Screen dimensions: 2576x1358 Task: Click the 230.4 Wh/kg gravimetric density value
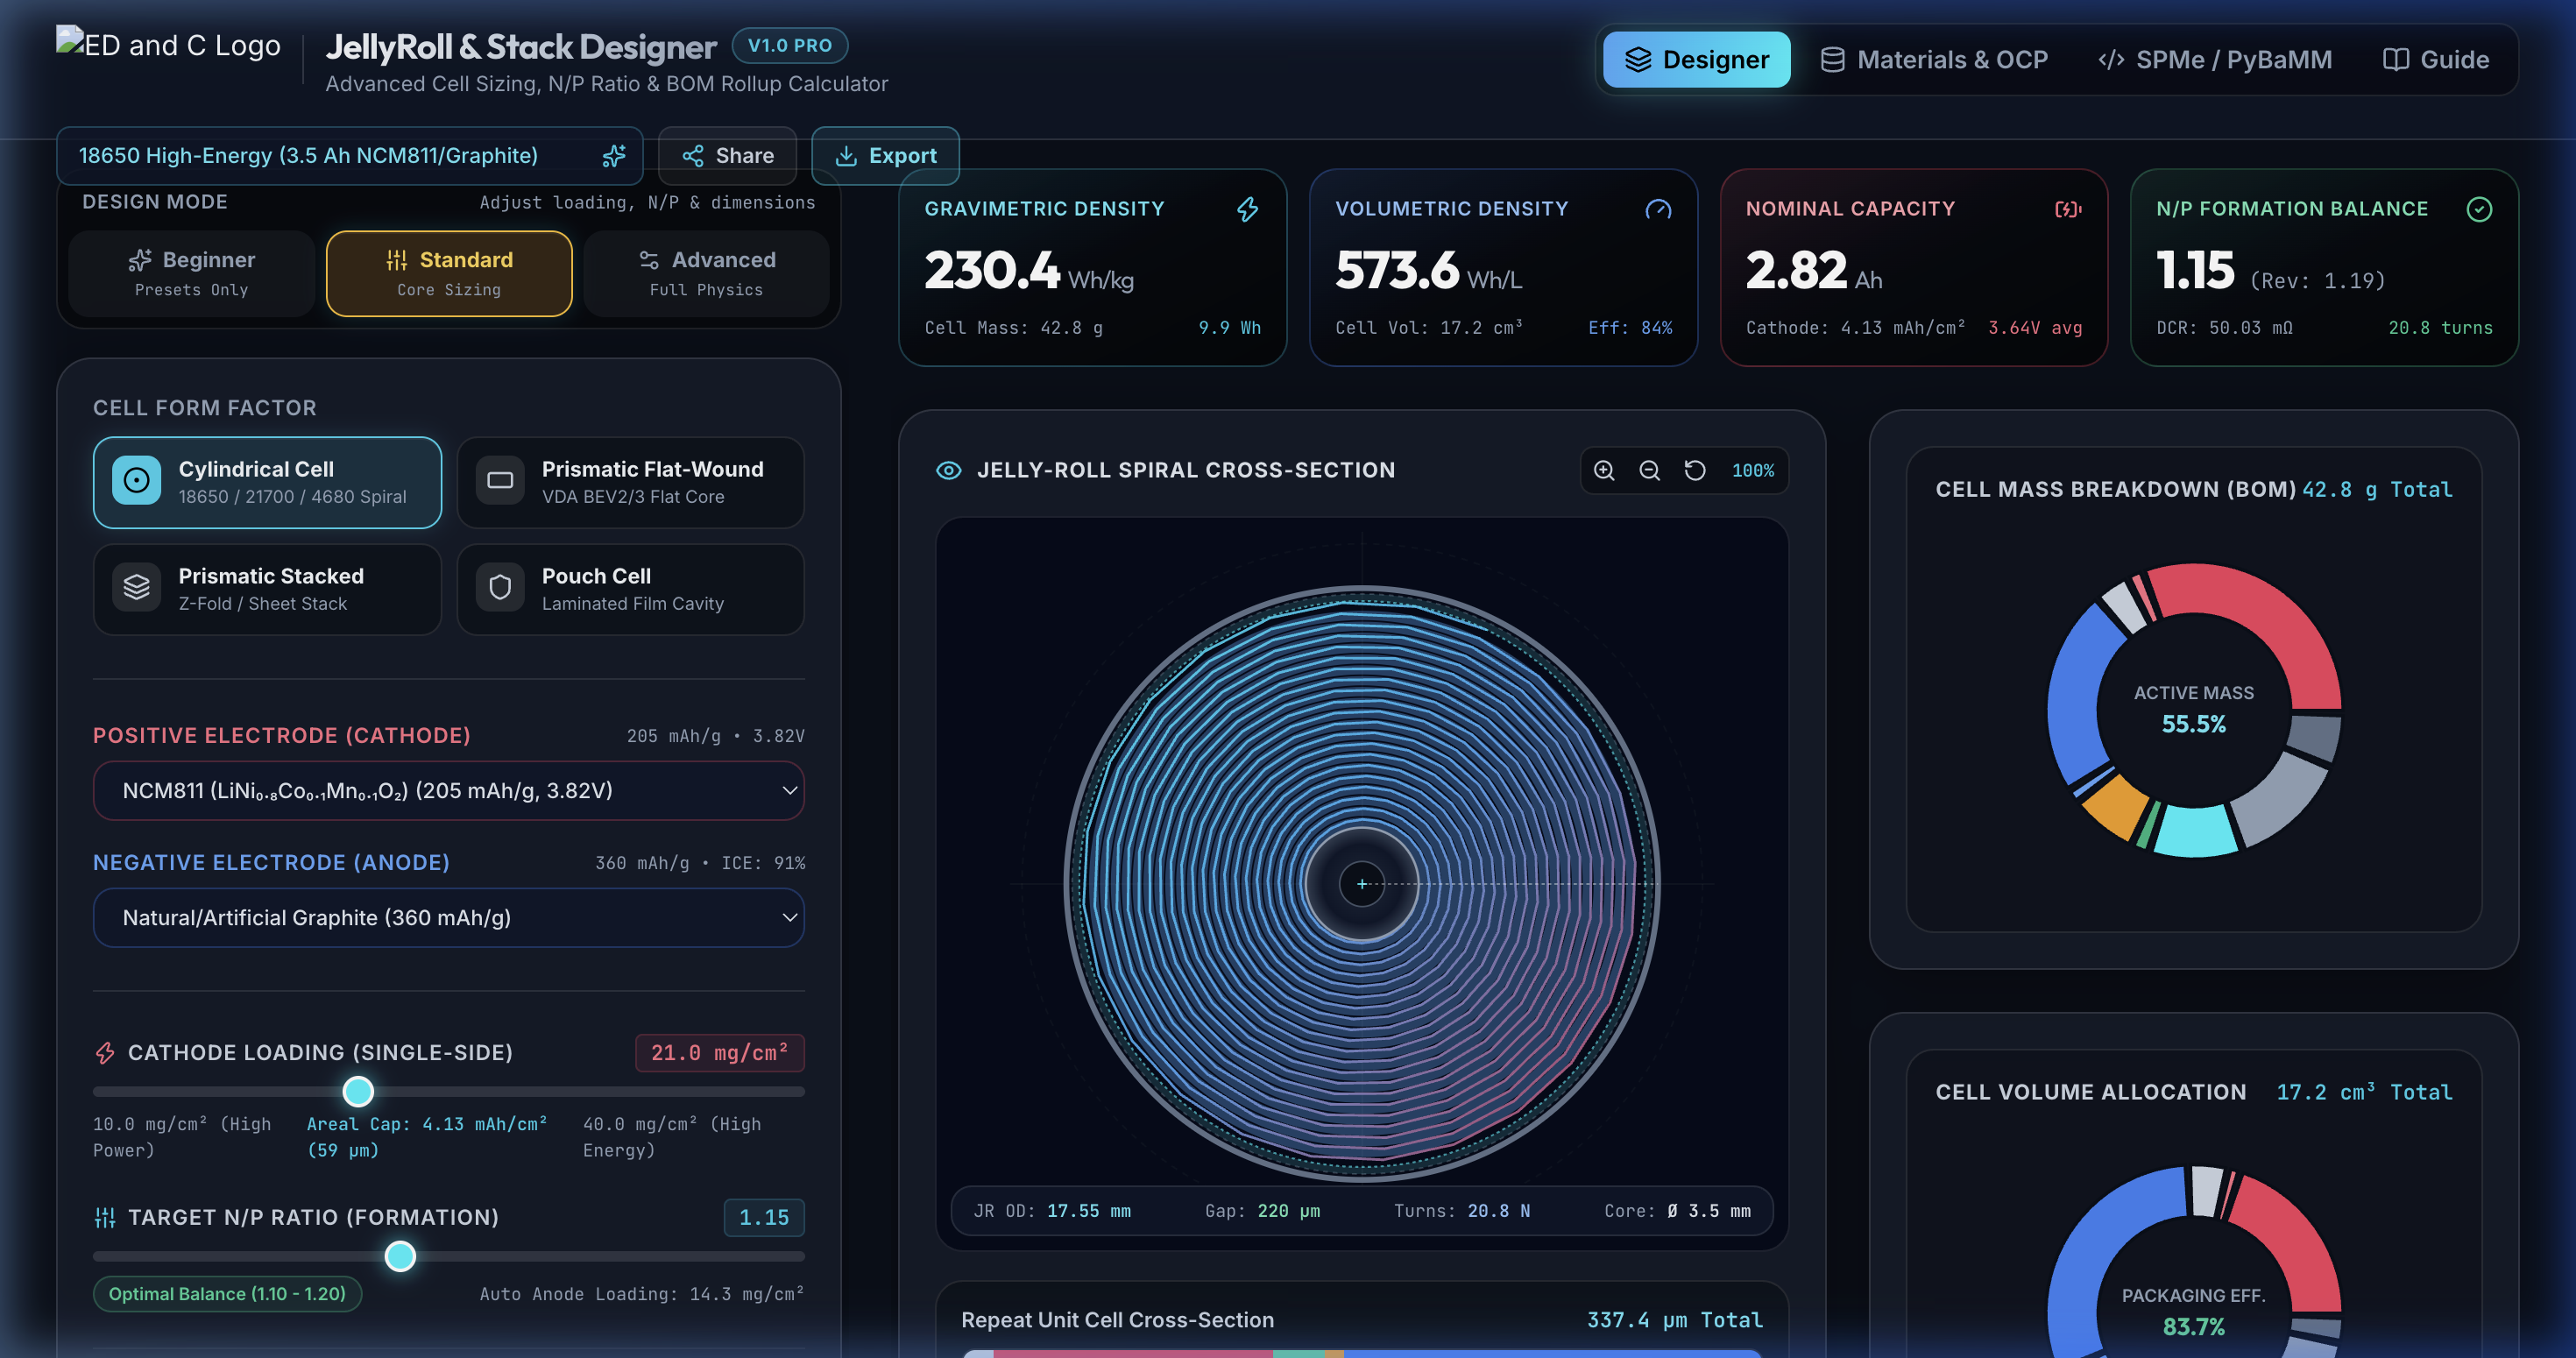tap(1029, 272)
